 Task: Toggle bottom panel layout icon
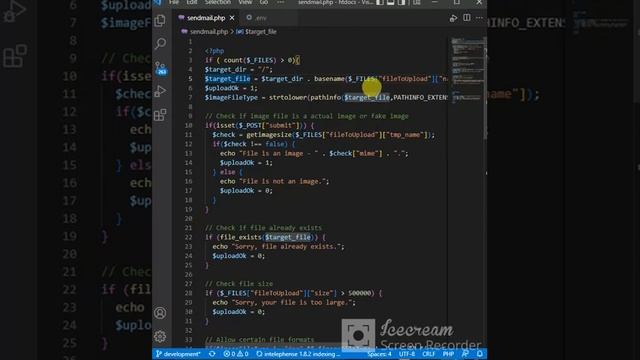coord(391,2)
